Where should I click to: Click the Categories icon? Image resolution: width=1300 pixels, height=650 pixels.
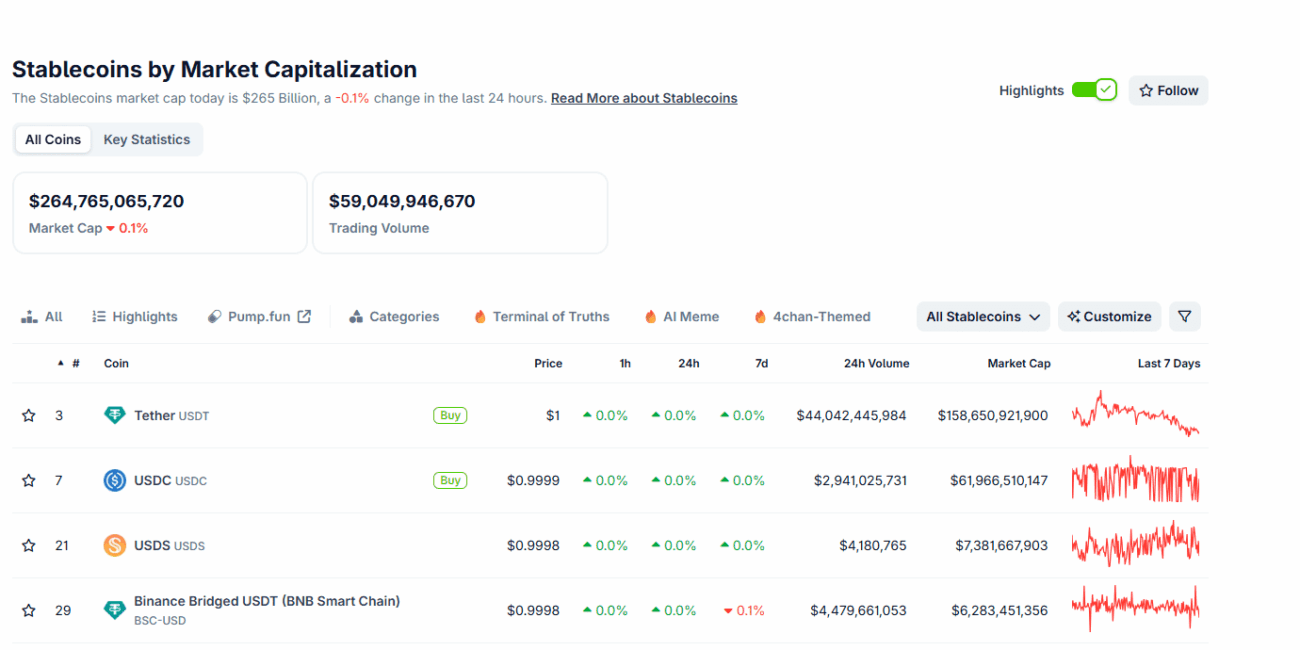[x=356, y=316]
